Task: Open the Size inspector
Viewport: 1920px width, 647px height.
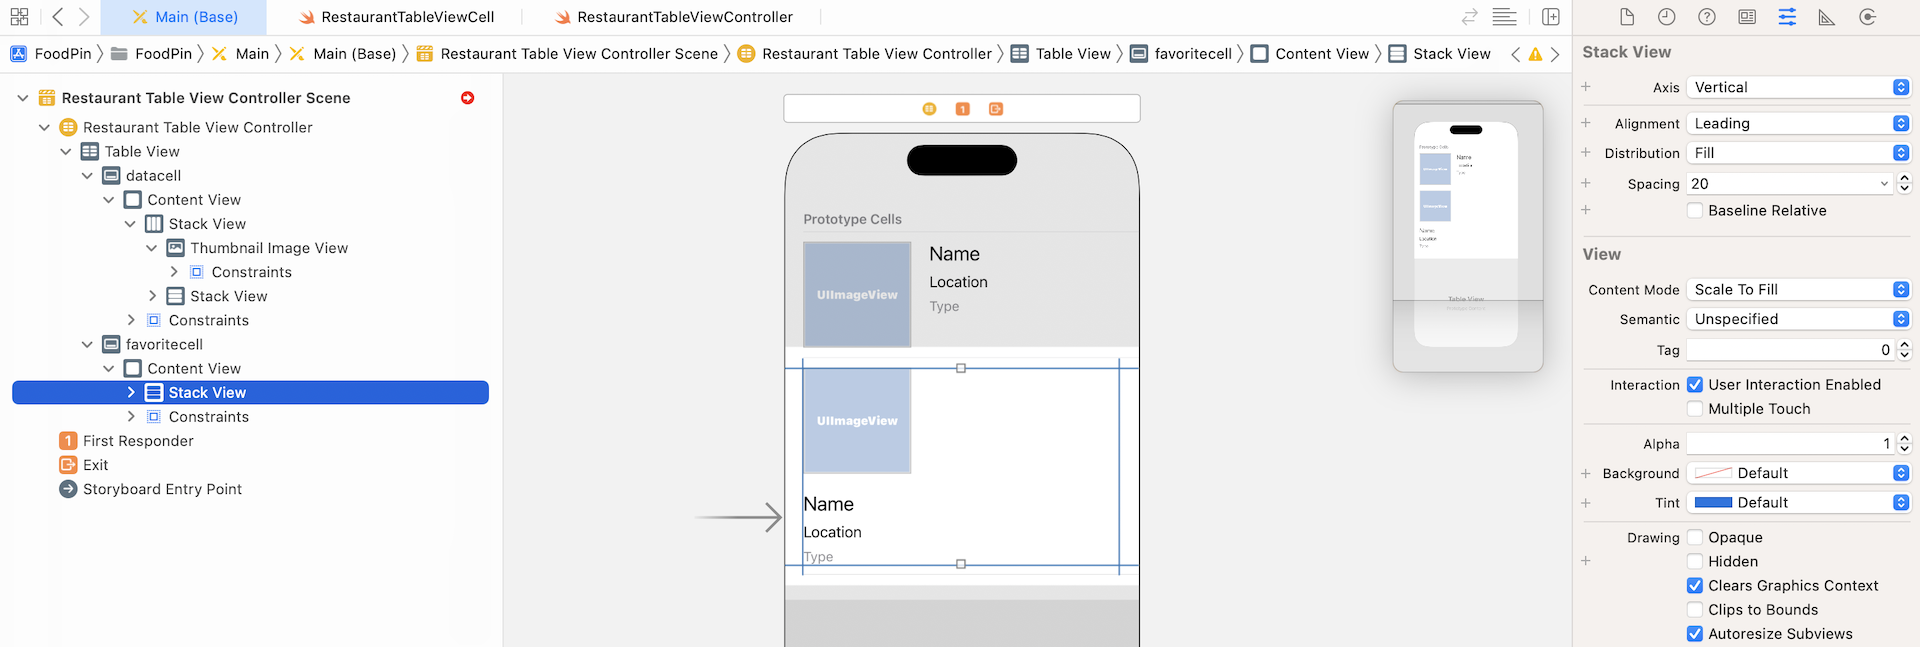Action: (1827, 17)
